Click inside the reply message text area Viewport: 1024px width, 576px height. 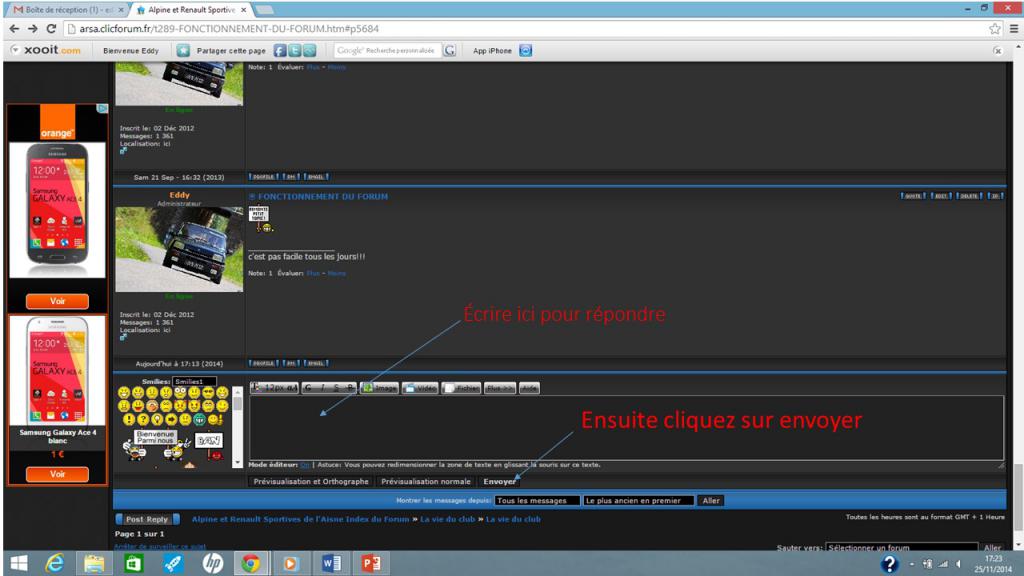pos(626,428)
